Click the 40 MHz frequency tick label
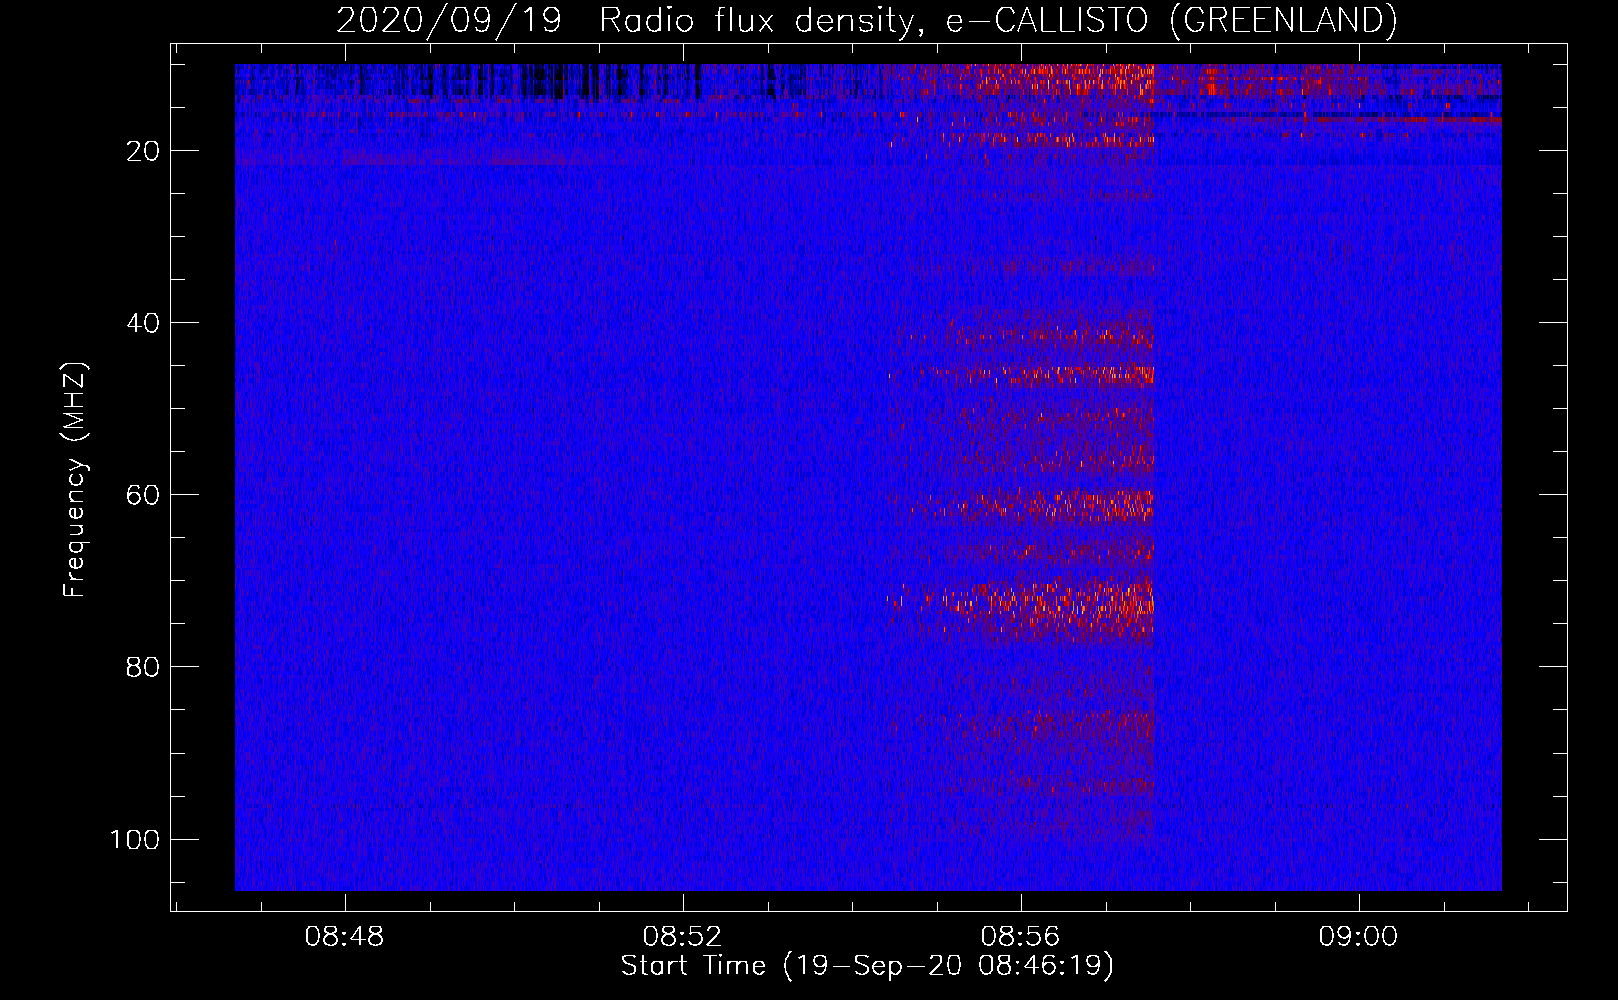Image resolution: width=1618 pixels, height=1000 pixels. [143, 323]
